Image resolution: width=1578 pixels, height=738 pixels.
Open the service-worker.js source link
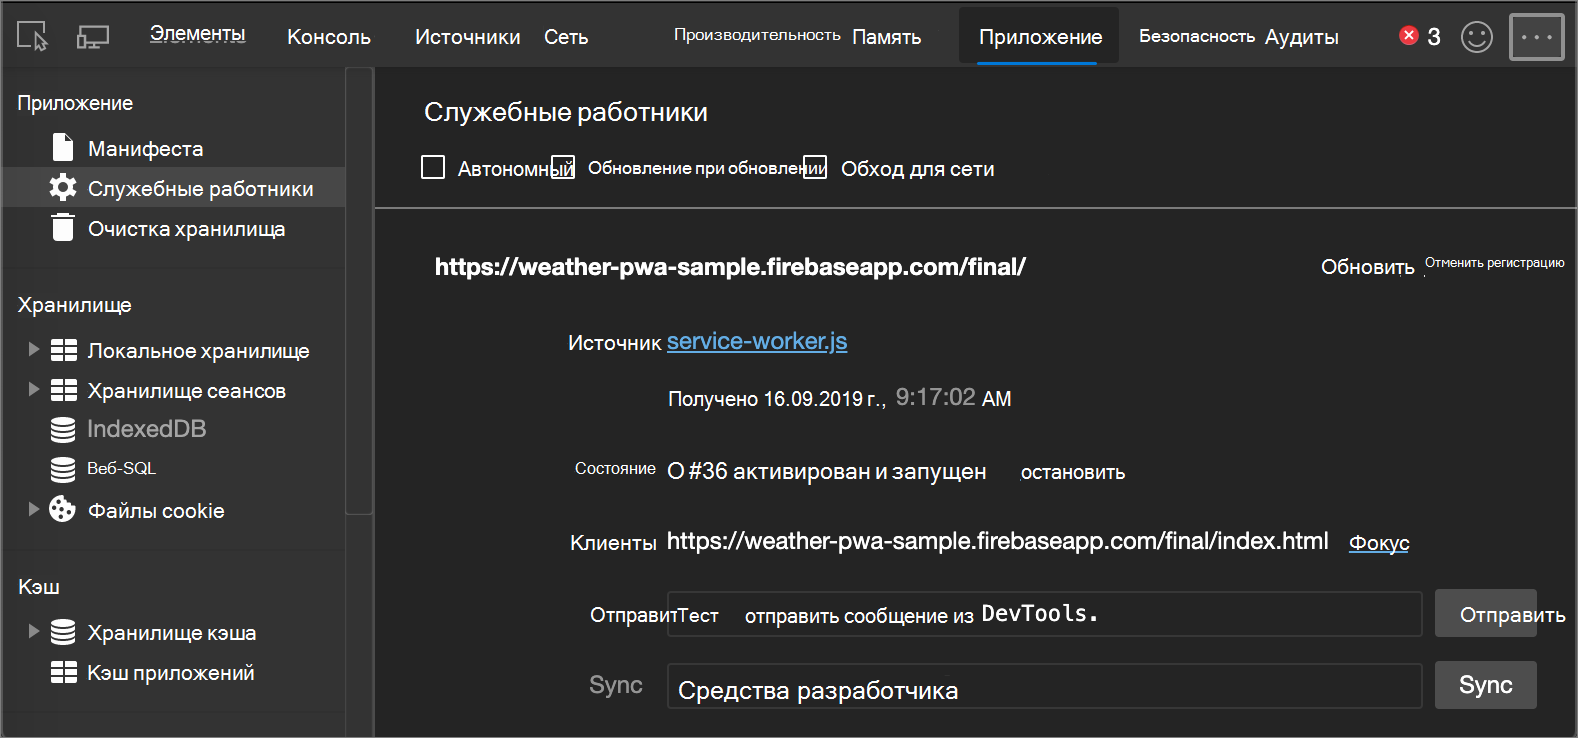(757, 341)
